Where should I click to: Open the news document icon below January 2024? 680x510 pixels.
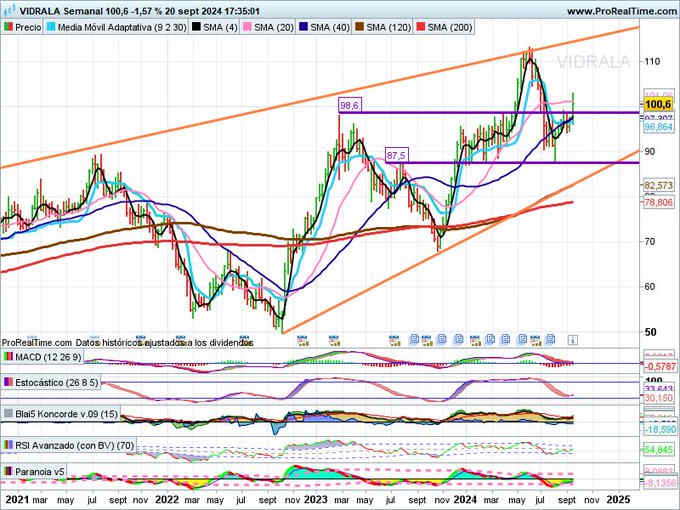(459, 339)
